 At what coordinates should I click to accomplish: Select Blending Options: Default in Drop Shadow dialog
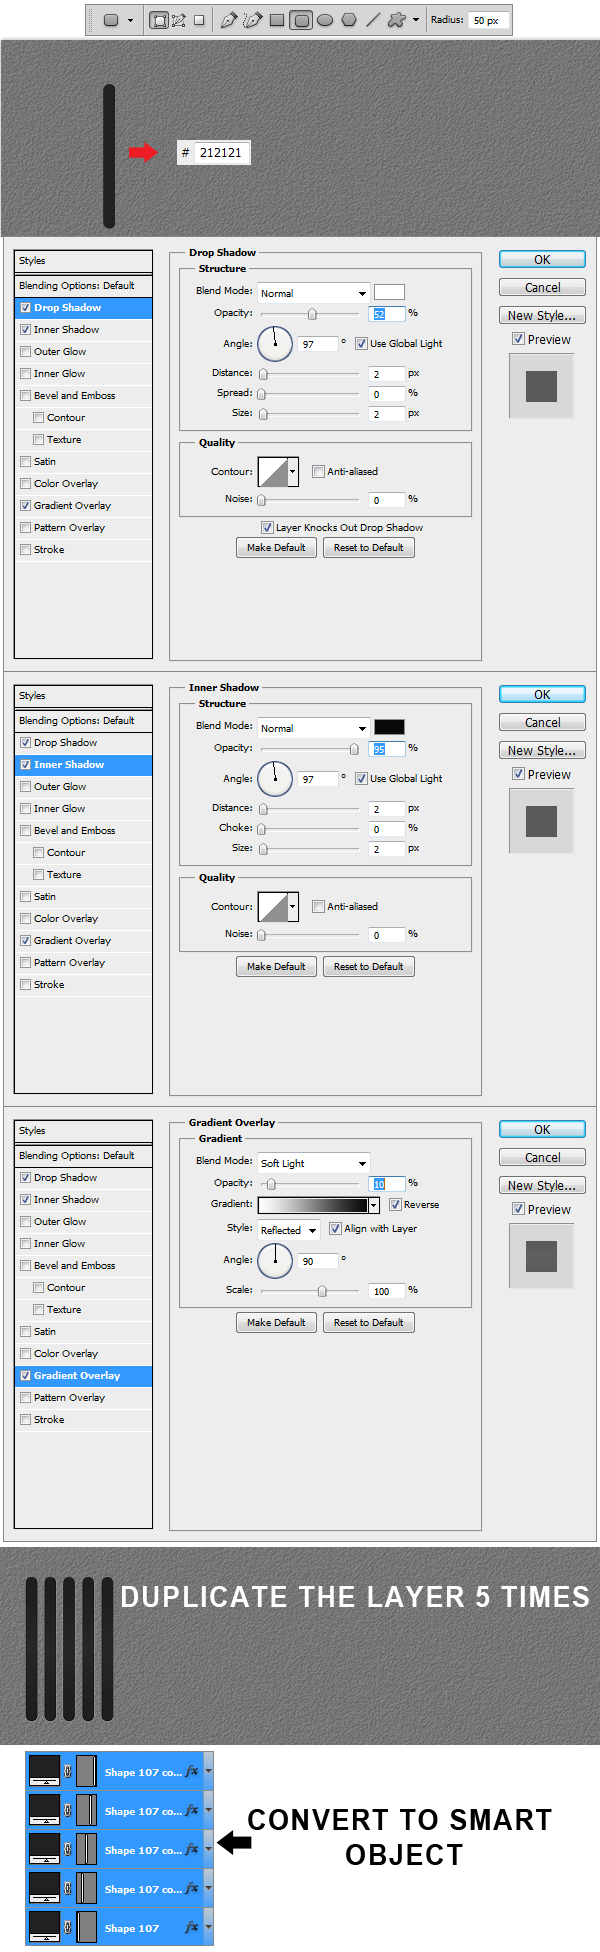click(83, 286)
